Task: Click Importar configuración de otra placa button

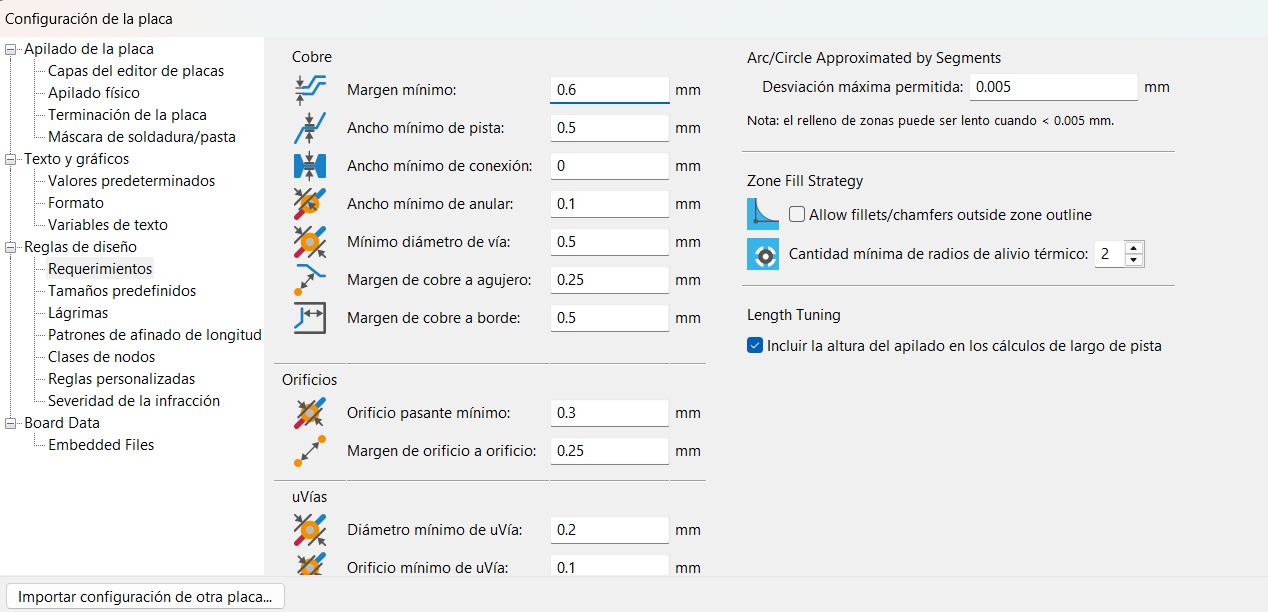Action: click(x=145, y=596)
